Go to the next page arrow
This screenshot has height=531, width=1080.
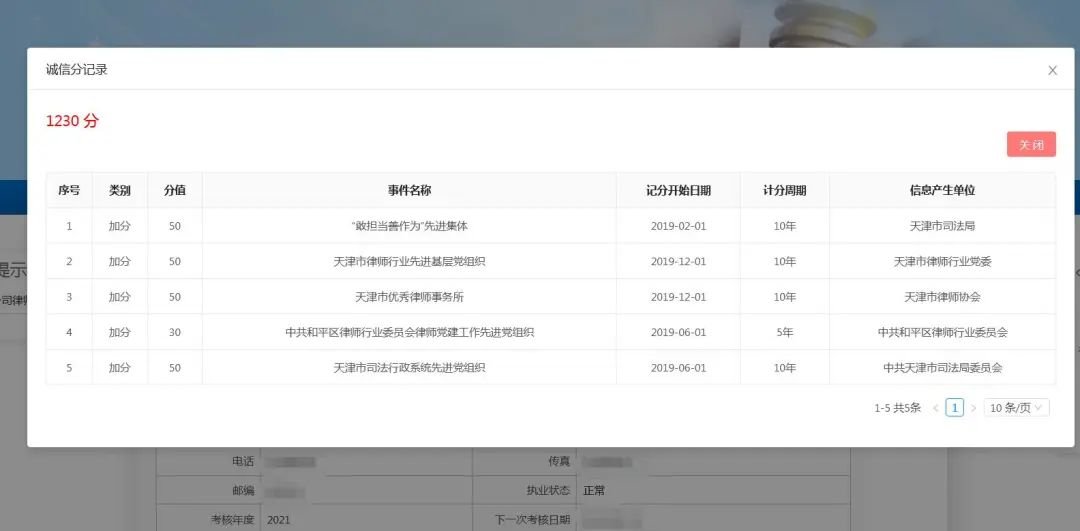pos(973,408)
